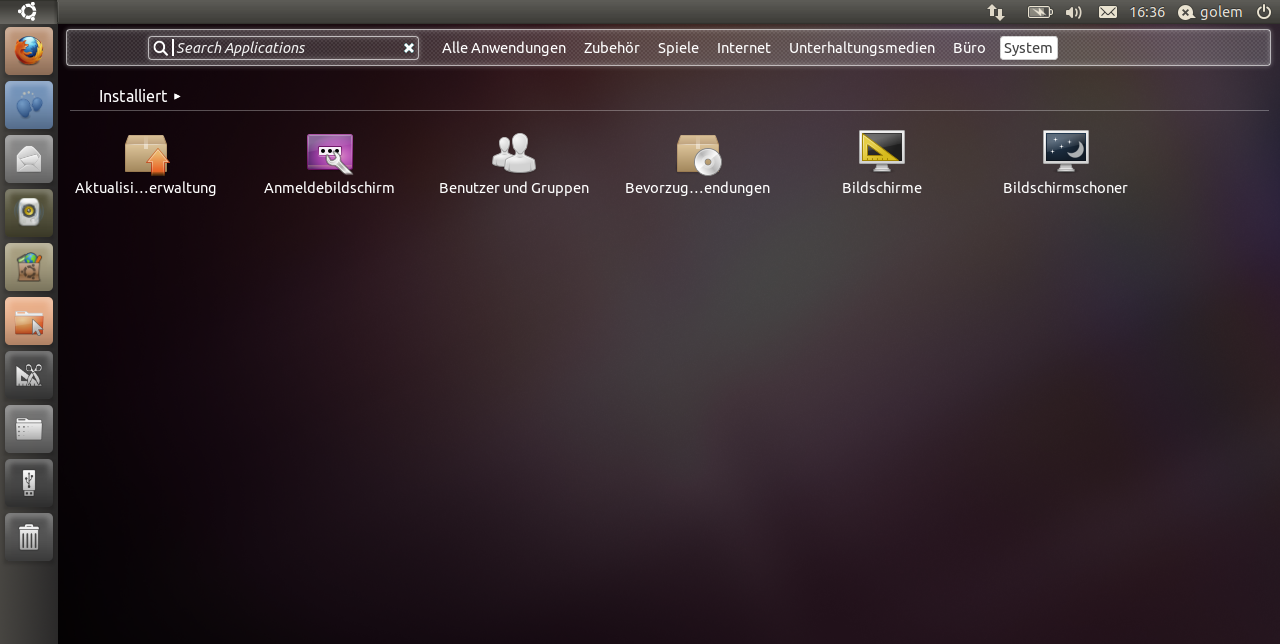Open the network connections indicator menu
1280x644 pixels.
pos(996,12)
